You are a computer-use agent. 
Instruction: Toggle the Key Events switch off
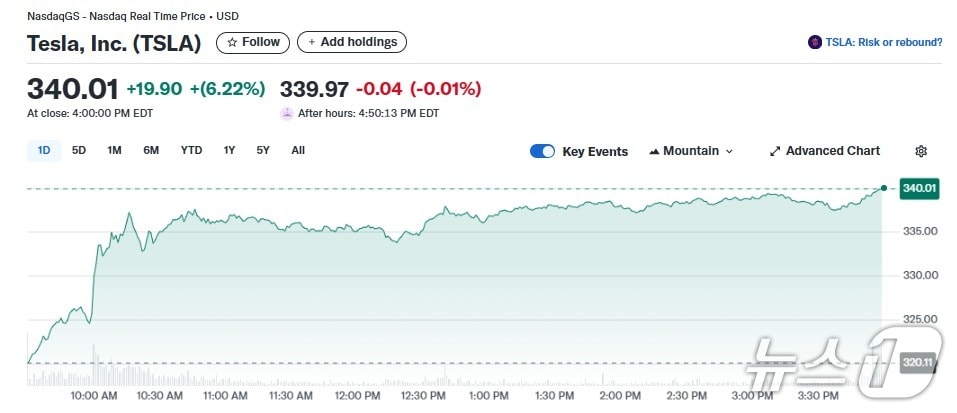(542, 151)
